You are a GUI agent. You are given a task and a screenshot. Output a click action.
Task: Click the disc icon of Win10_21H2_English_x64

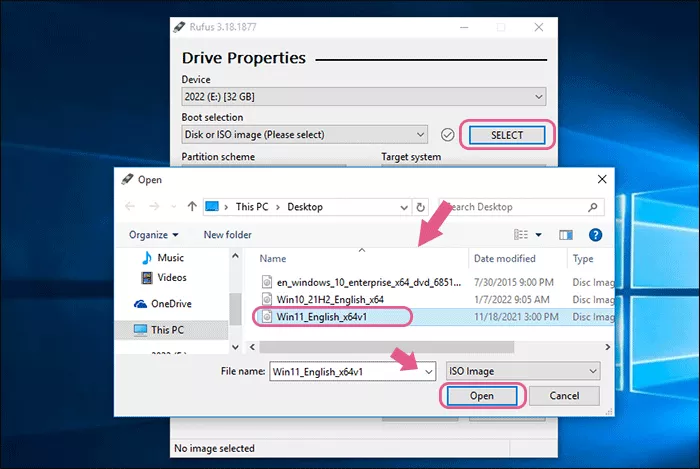coord(267,299)
